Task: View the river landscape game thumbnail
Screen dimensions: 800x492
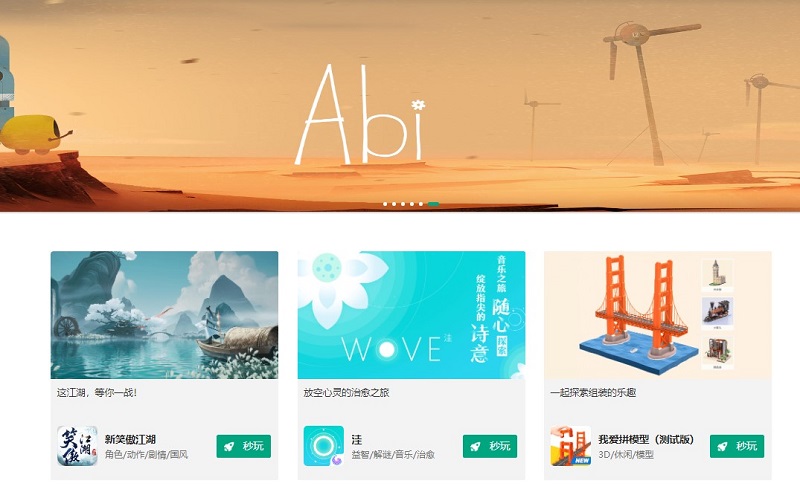Action: 164,315
